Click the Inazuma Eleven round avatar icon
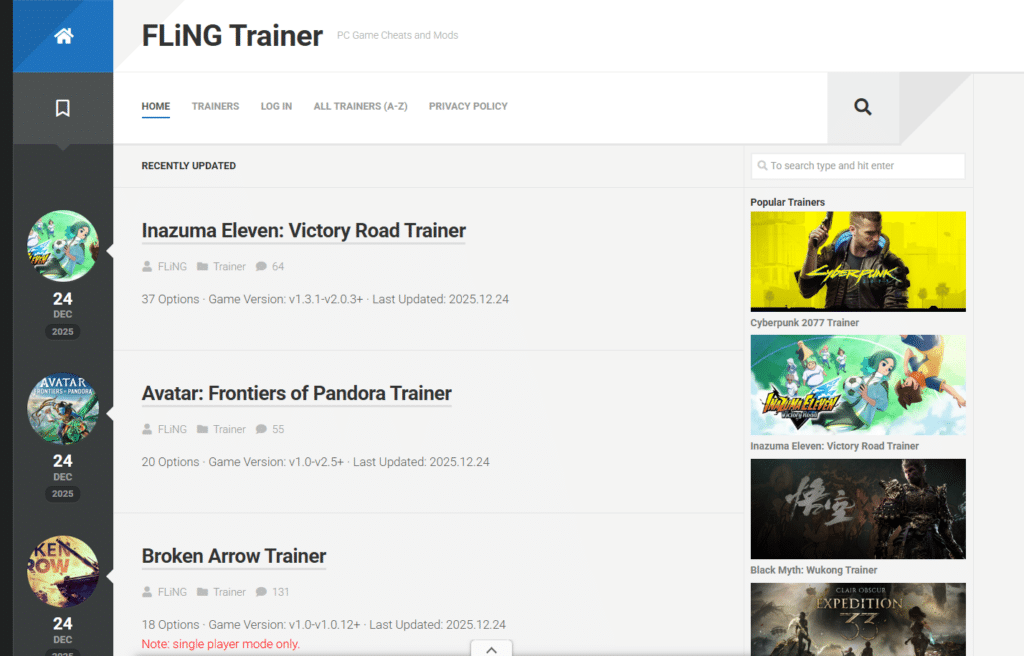1024x656 pixels. pos(63,246)
